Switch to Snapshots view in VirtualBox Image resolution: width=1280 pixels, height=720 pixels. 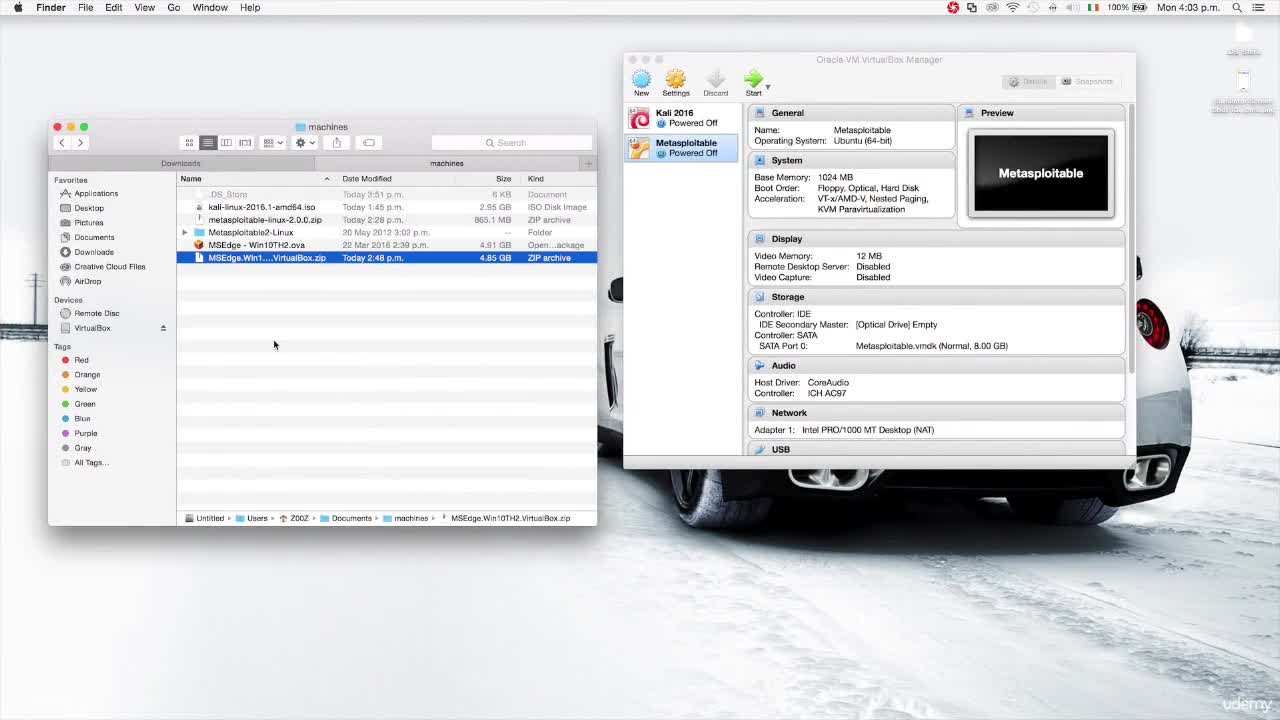point(1087,81)
